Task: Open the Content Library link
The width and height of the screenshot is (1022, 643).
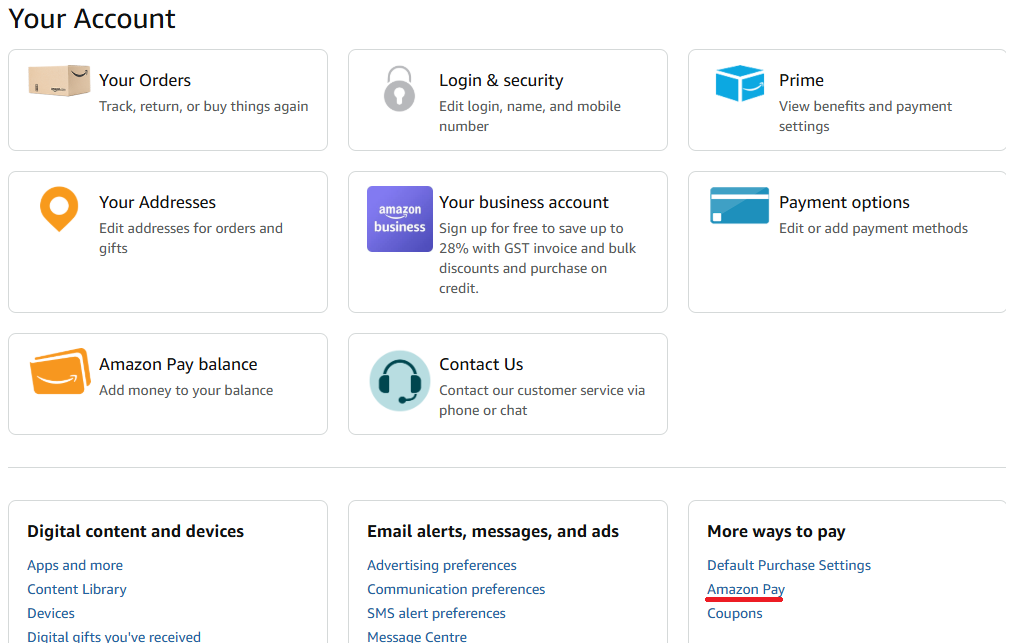Action: coord(77,589)
